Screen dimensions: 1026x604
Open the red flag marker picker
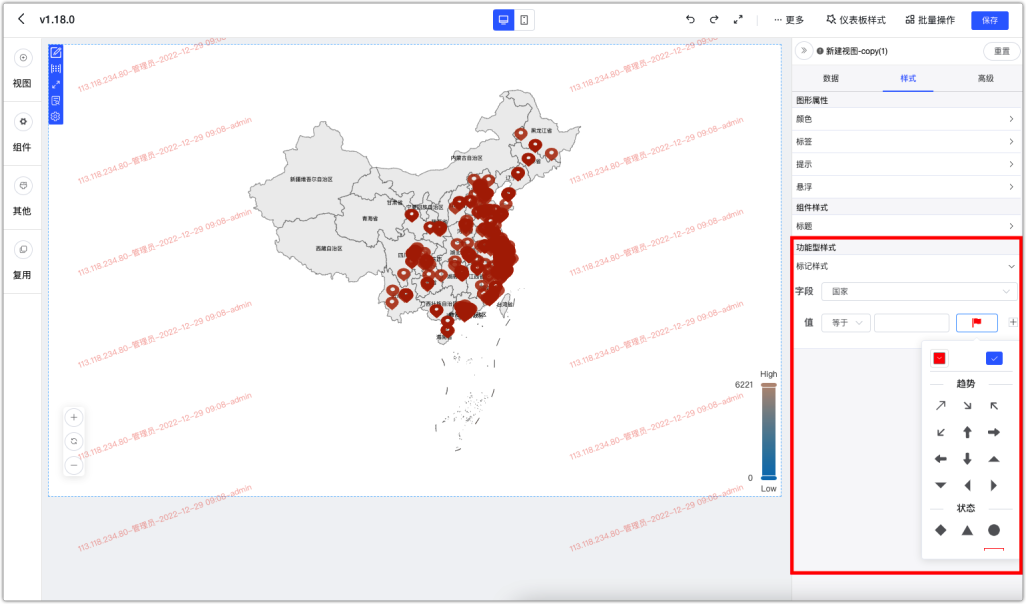976,323
